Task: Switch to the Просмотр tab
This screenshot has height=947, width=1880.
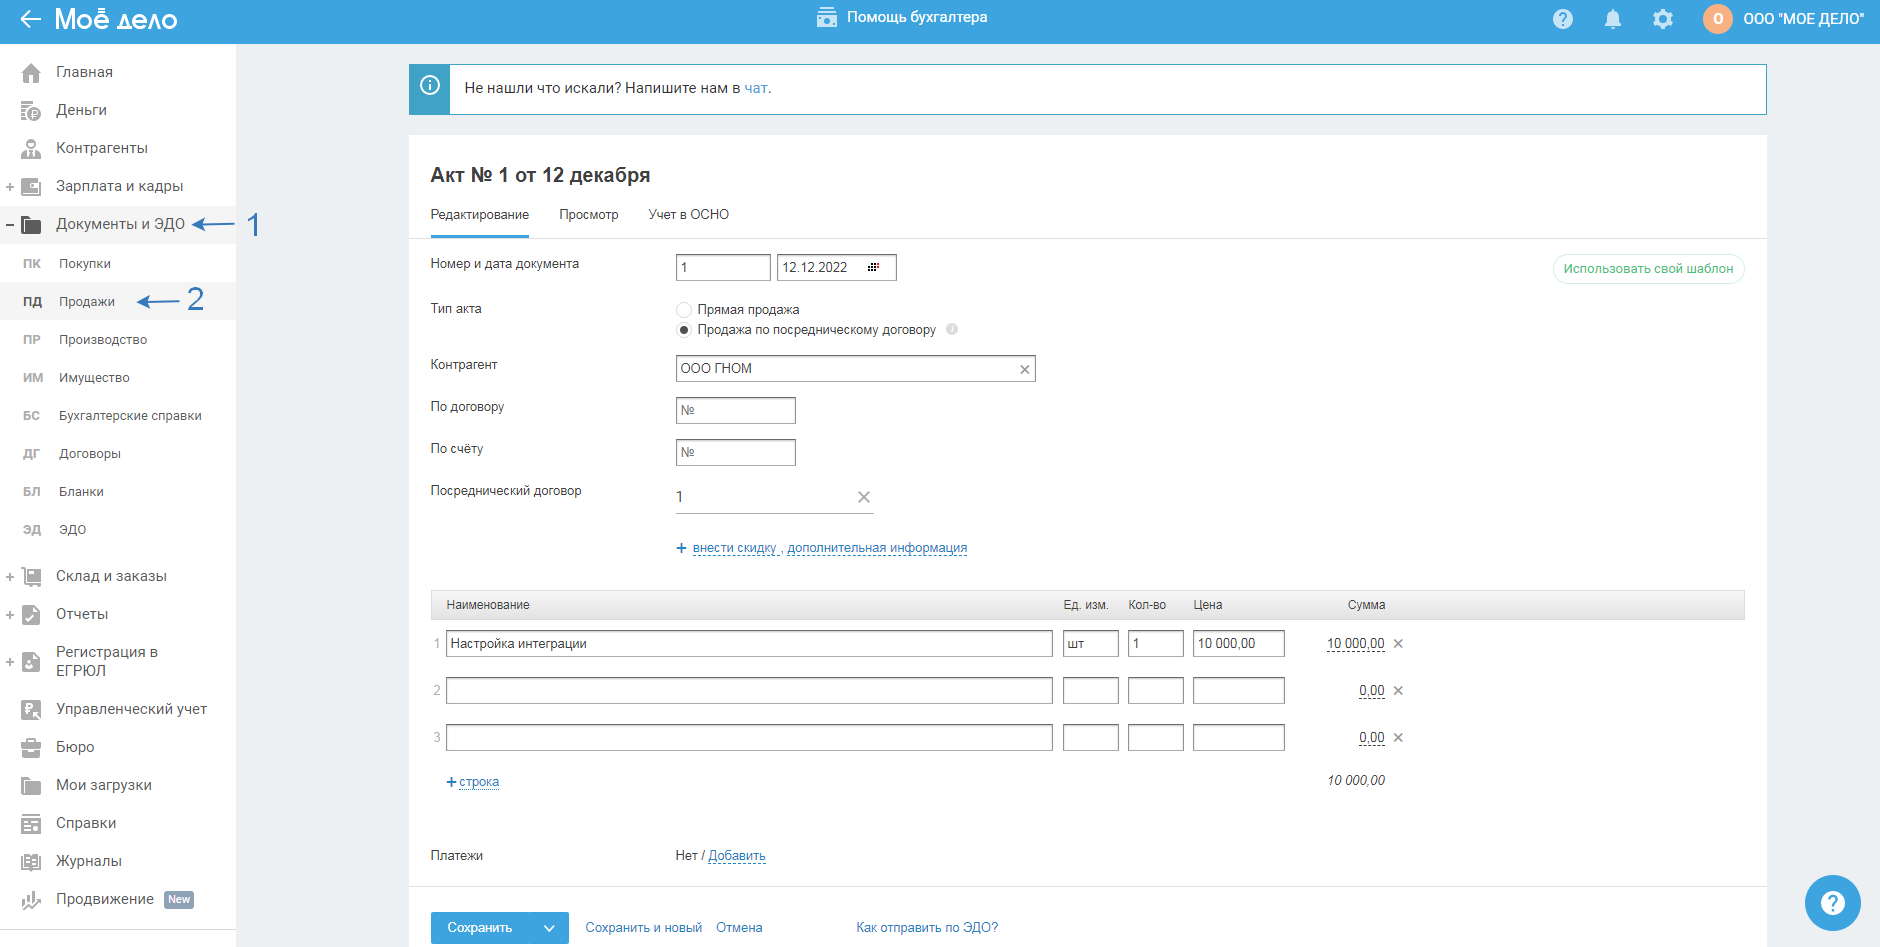Action: pos(588,215)
